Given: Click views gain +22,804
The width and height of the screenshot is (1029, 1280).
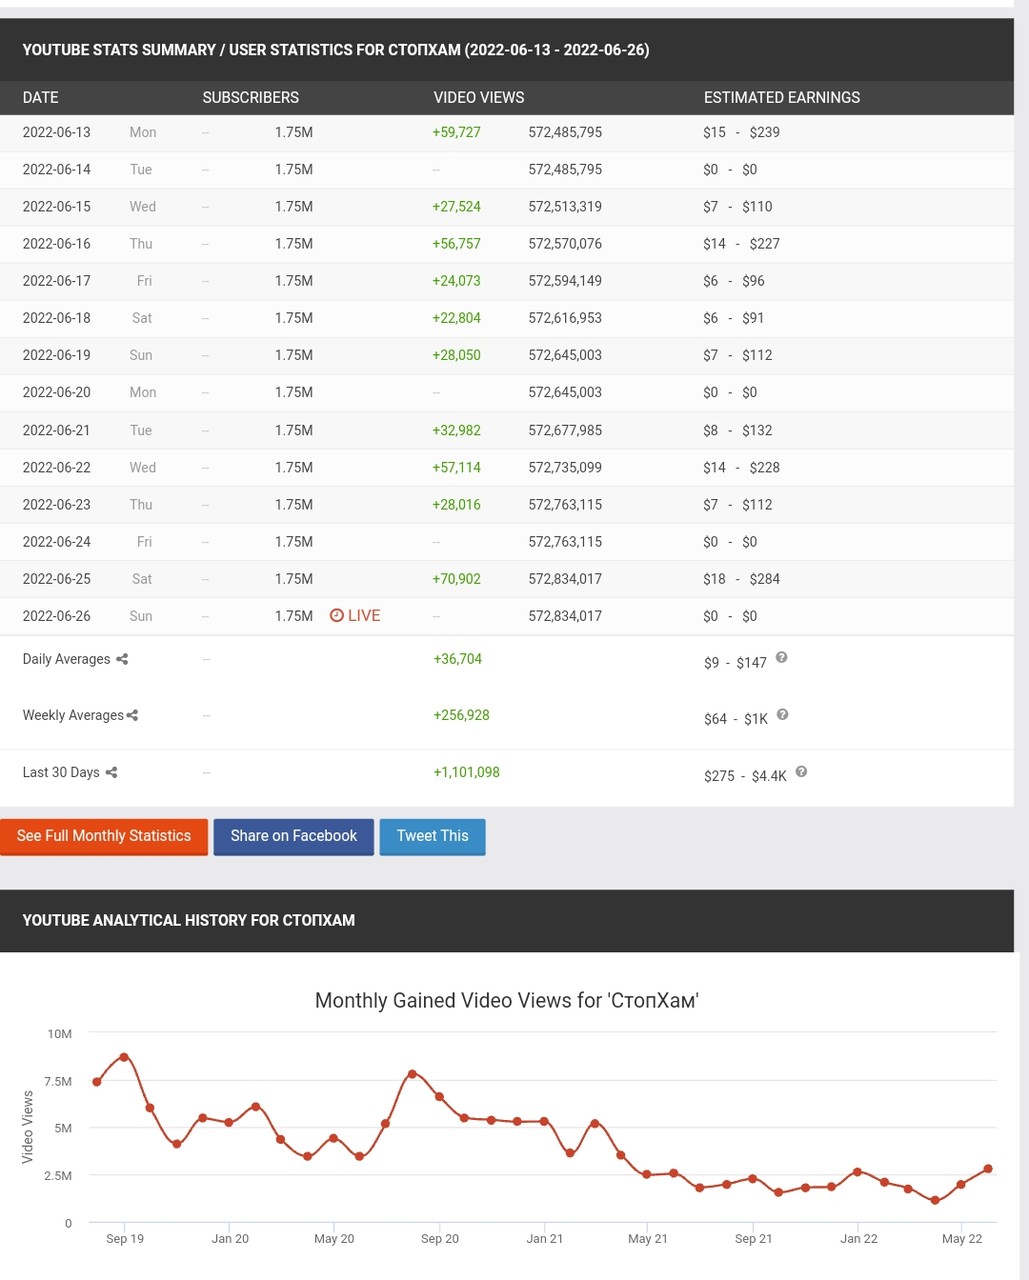Looking at the screenshot, I should tap(457, 318).
